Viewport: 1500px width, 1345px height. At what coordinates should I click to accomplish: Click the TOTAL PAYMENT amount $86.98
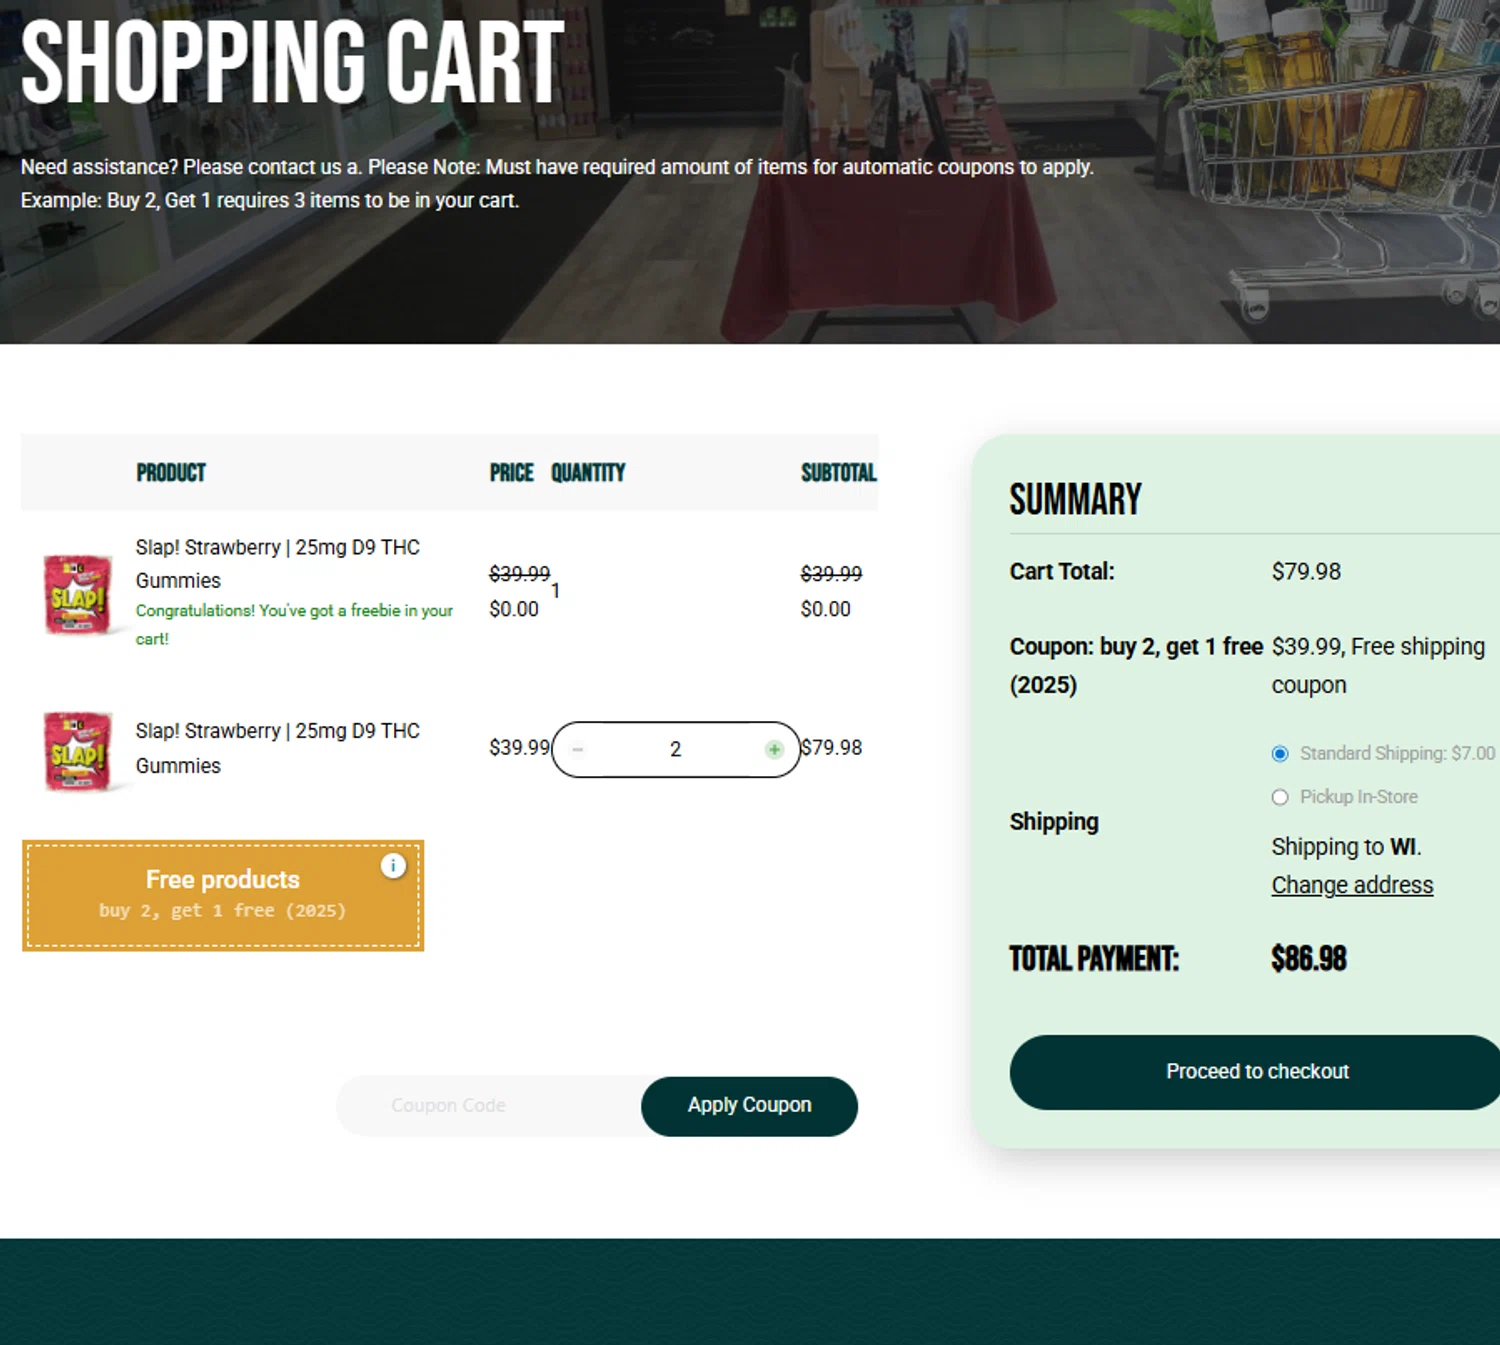(1309, 959)
